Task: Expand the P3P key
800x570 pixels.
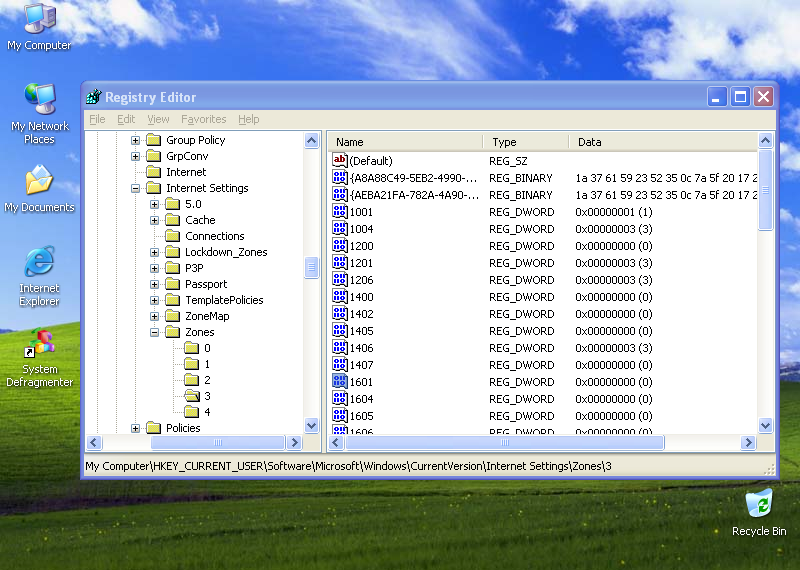Action: [x=154, y=268]
